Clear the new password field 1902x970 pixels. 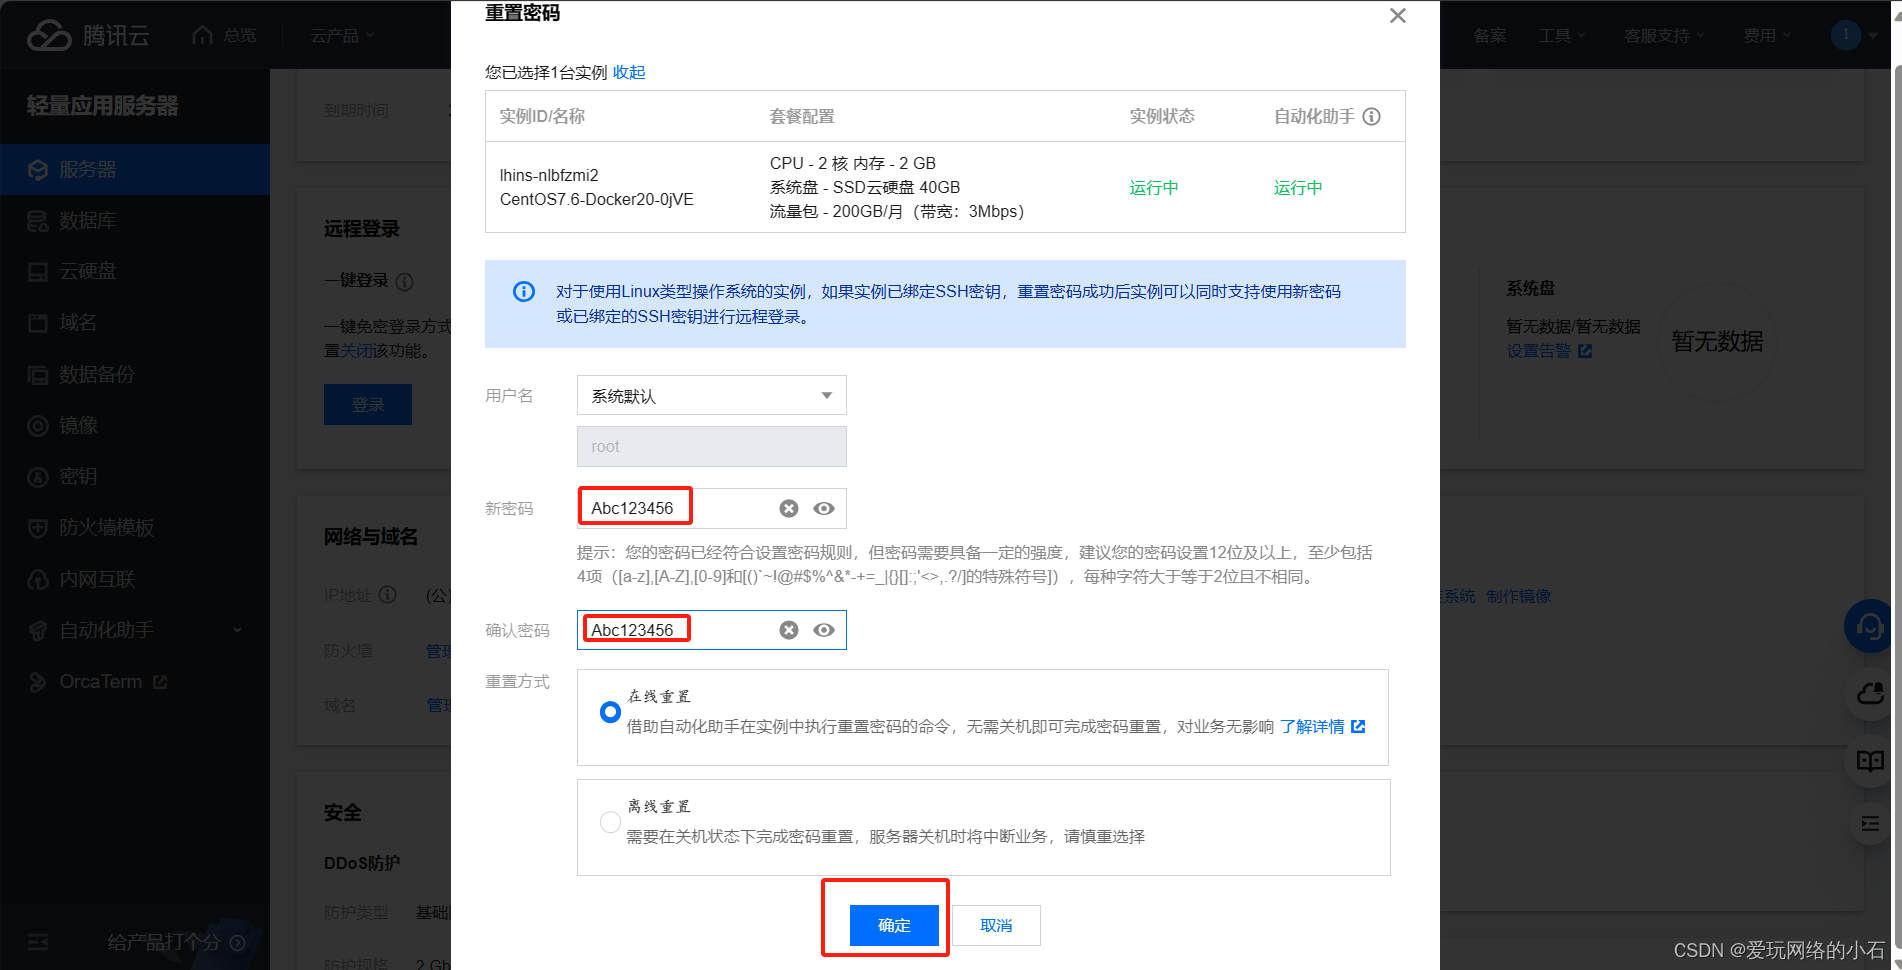(789, 508)
